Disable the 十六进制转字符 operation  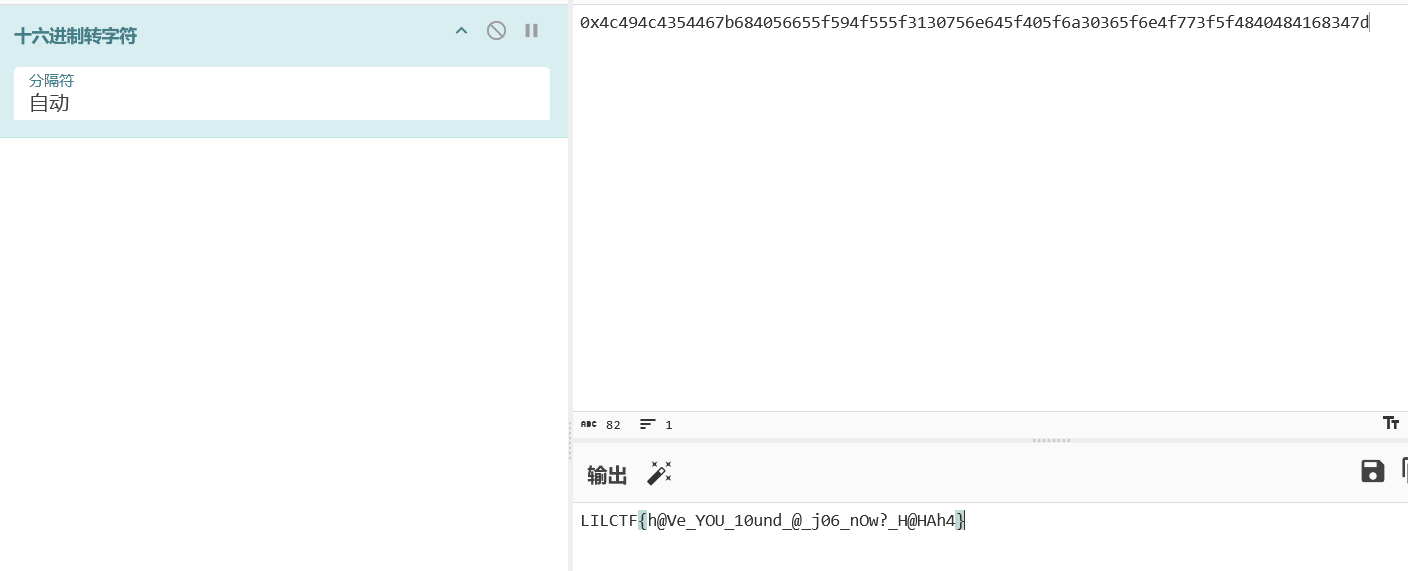coord(496,31)
